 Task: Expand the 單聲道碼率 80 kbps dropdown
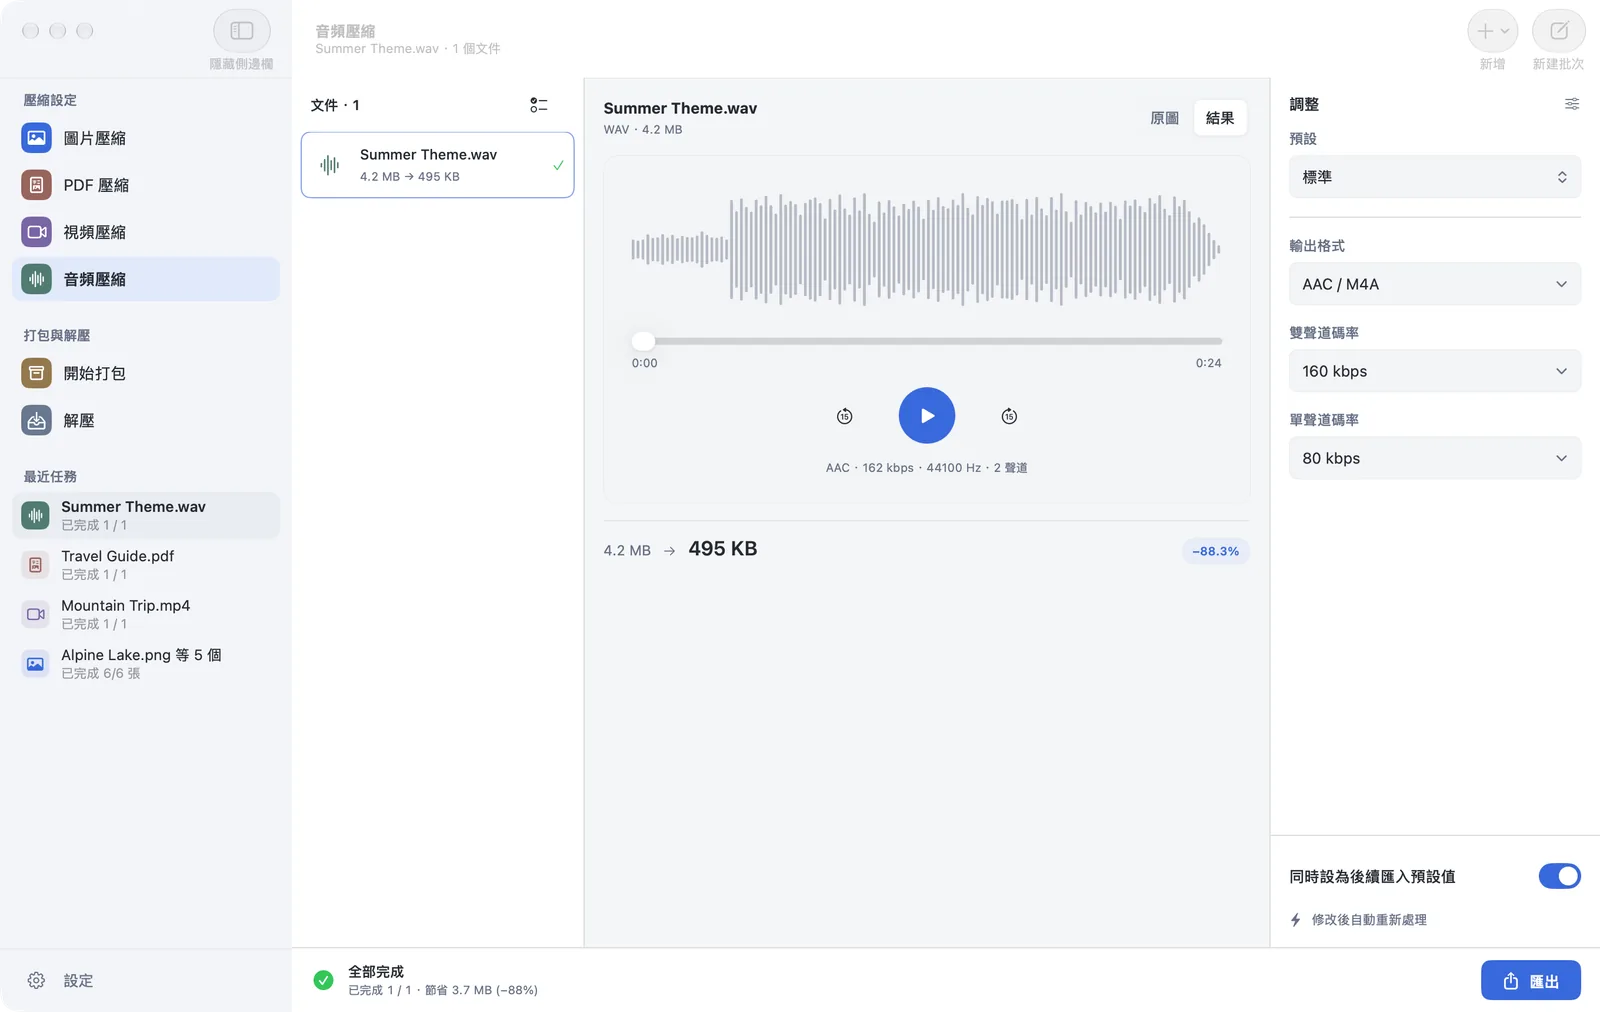(1435, 458)
